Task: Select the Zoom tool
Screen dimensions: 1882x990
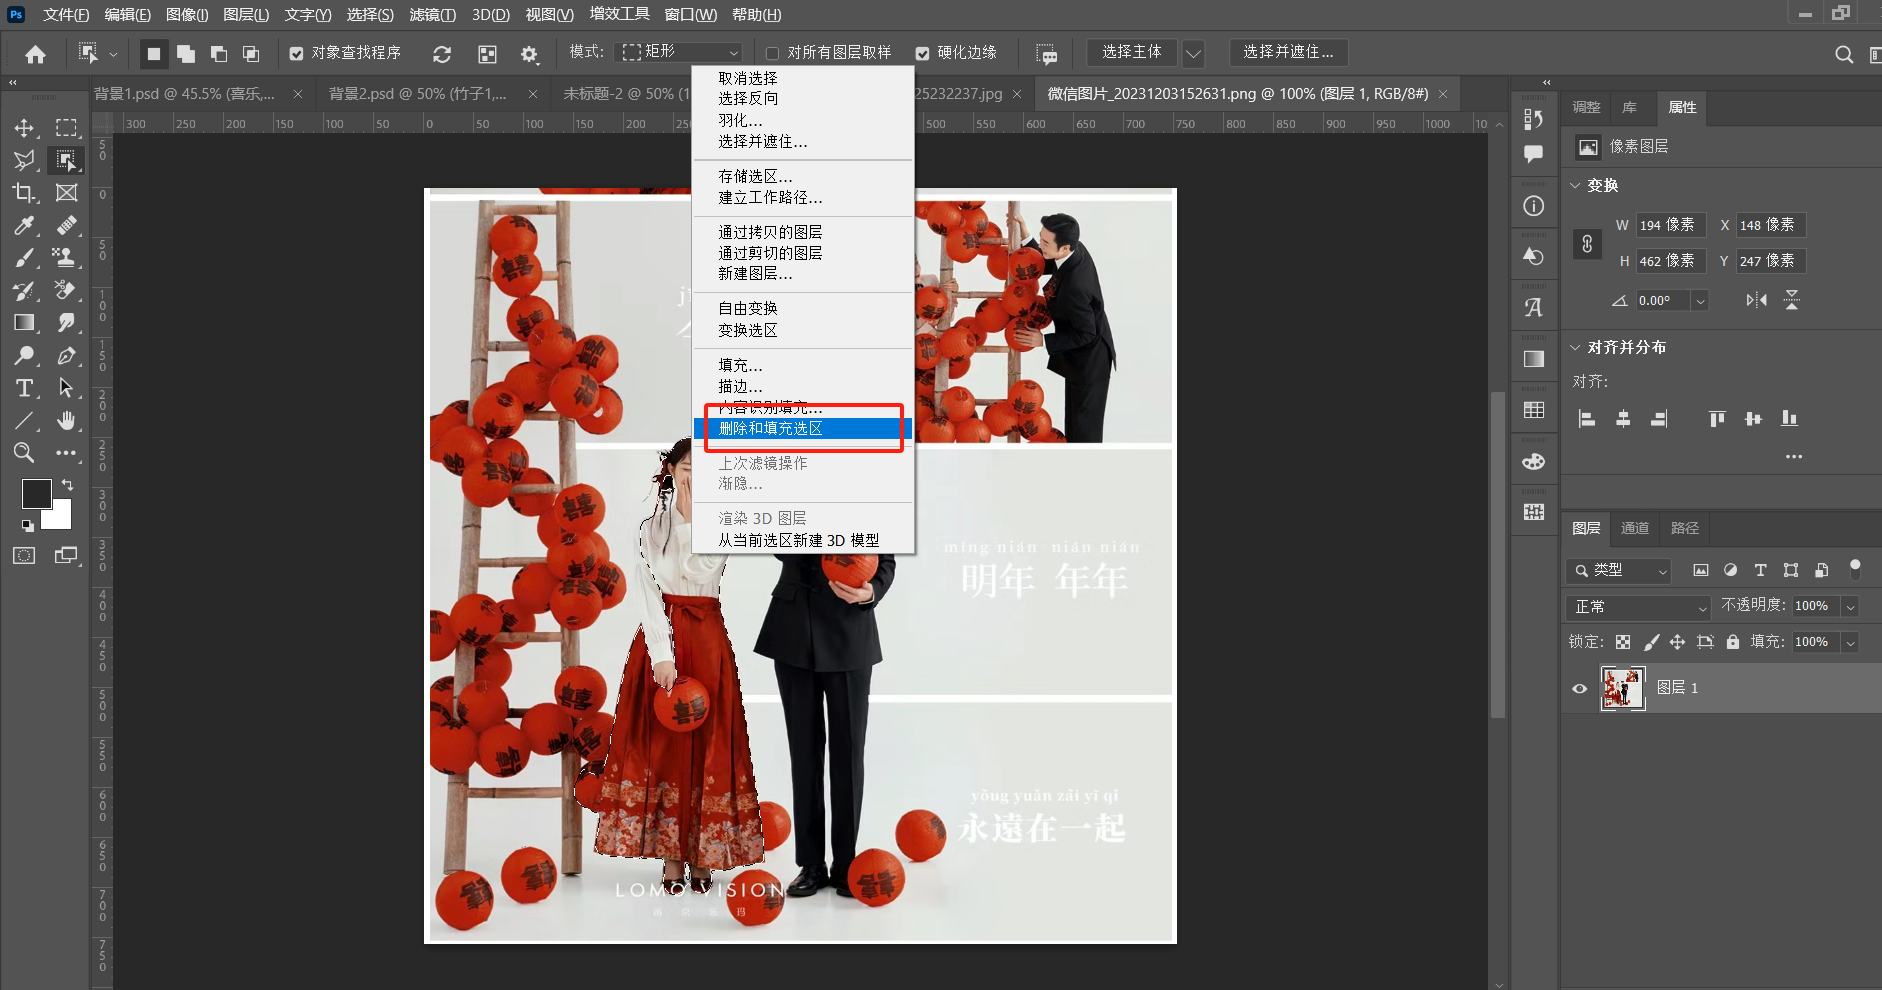Action: (x=24, y=453)
